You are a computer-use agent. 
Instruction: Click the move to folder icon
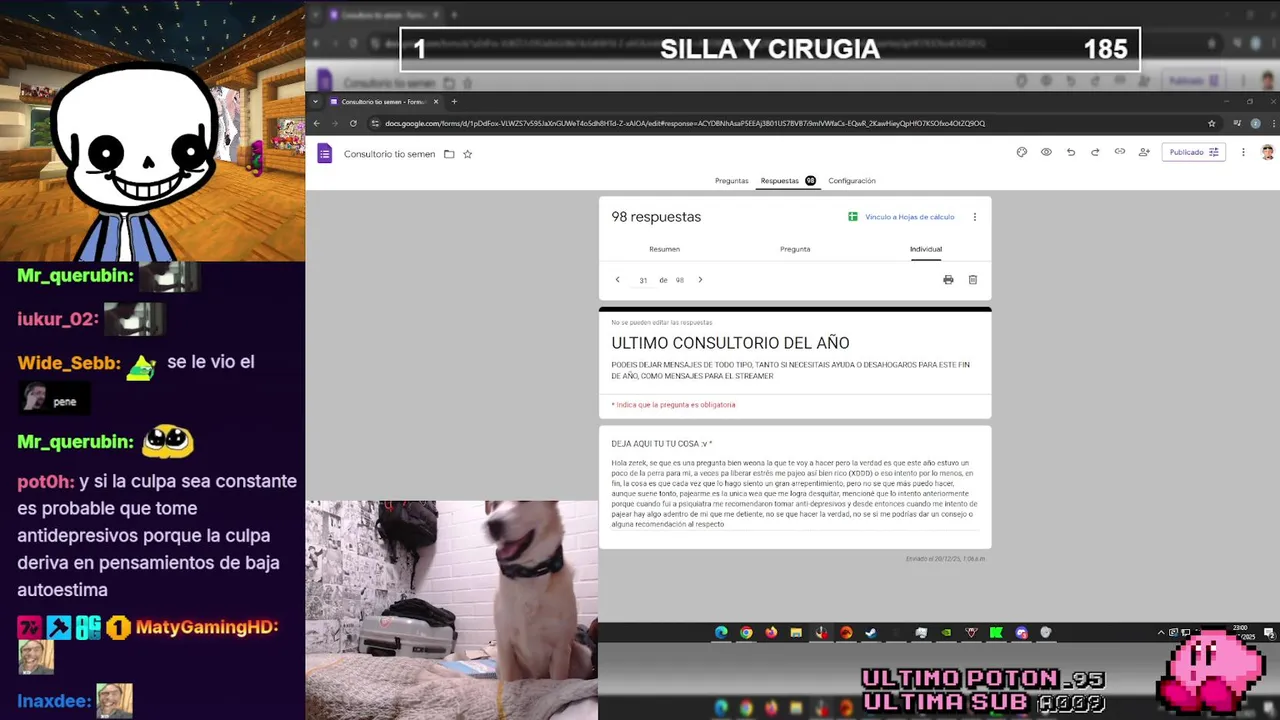click(449, 154)
